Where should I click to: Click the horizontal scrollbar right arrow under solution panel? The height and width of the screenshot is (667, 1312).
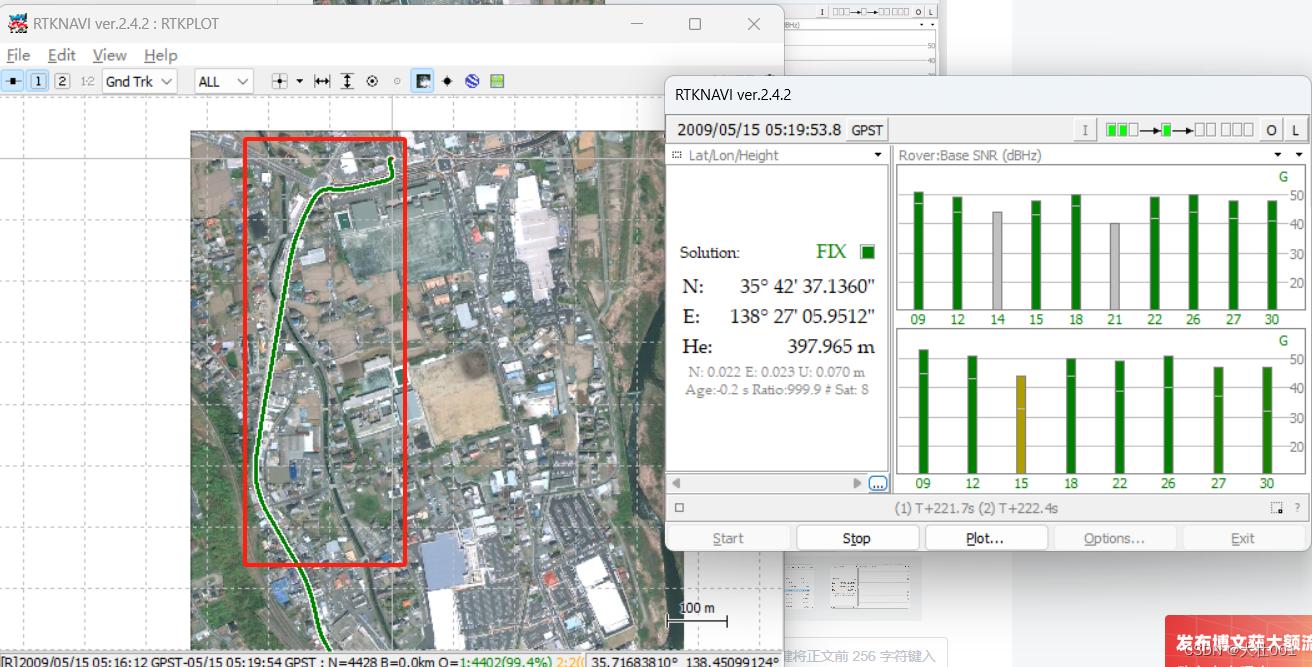click(x=857, y=483)
